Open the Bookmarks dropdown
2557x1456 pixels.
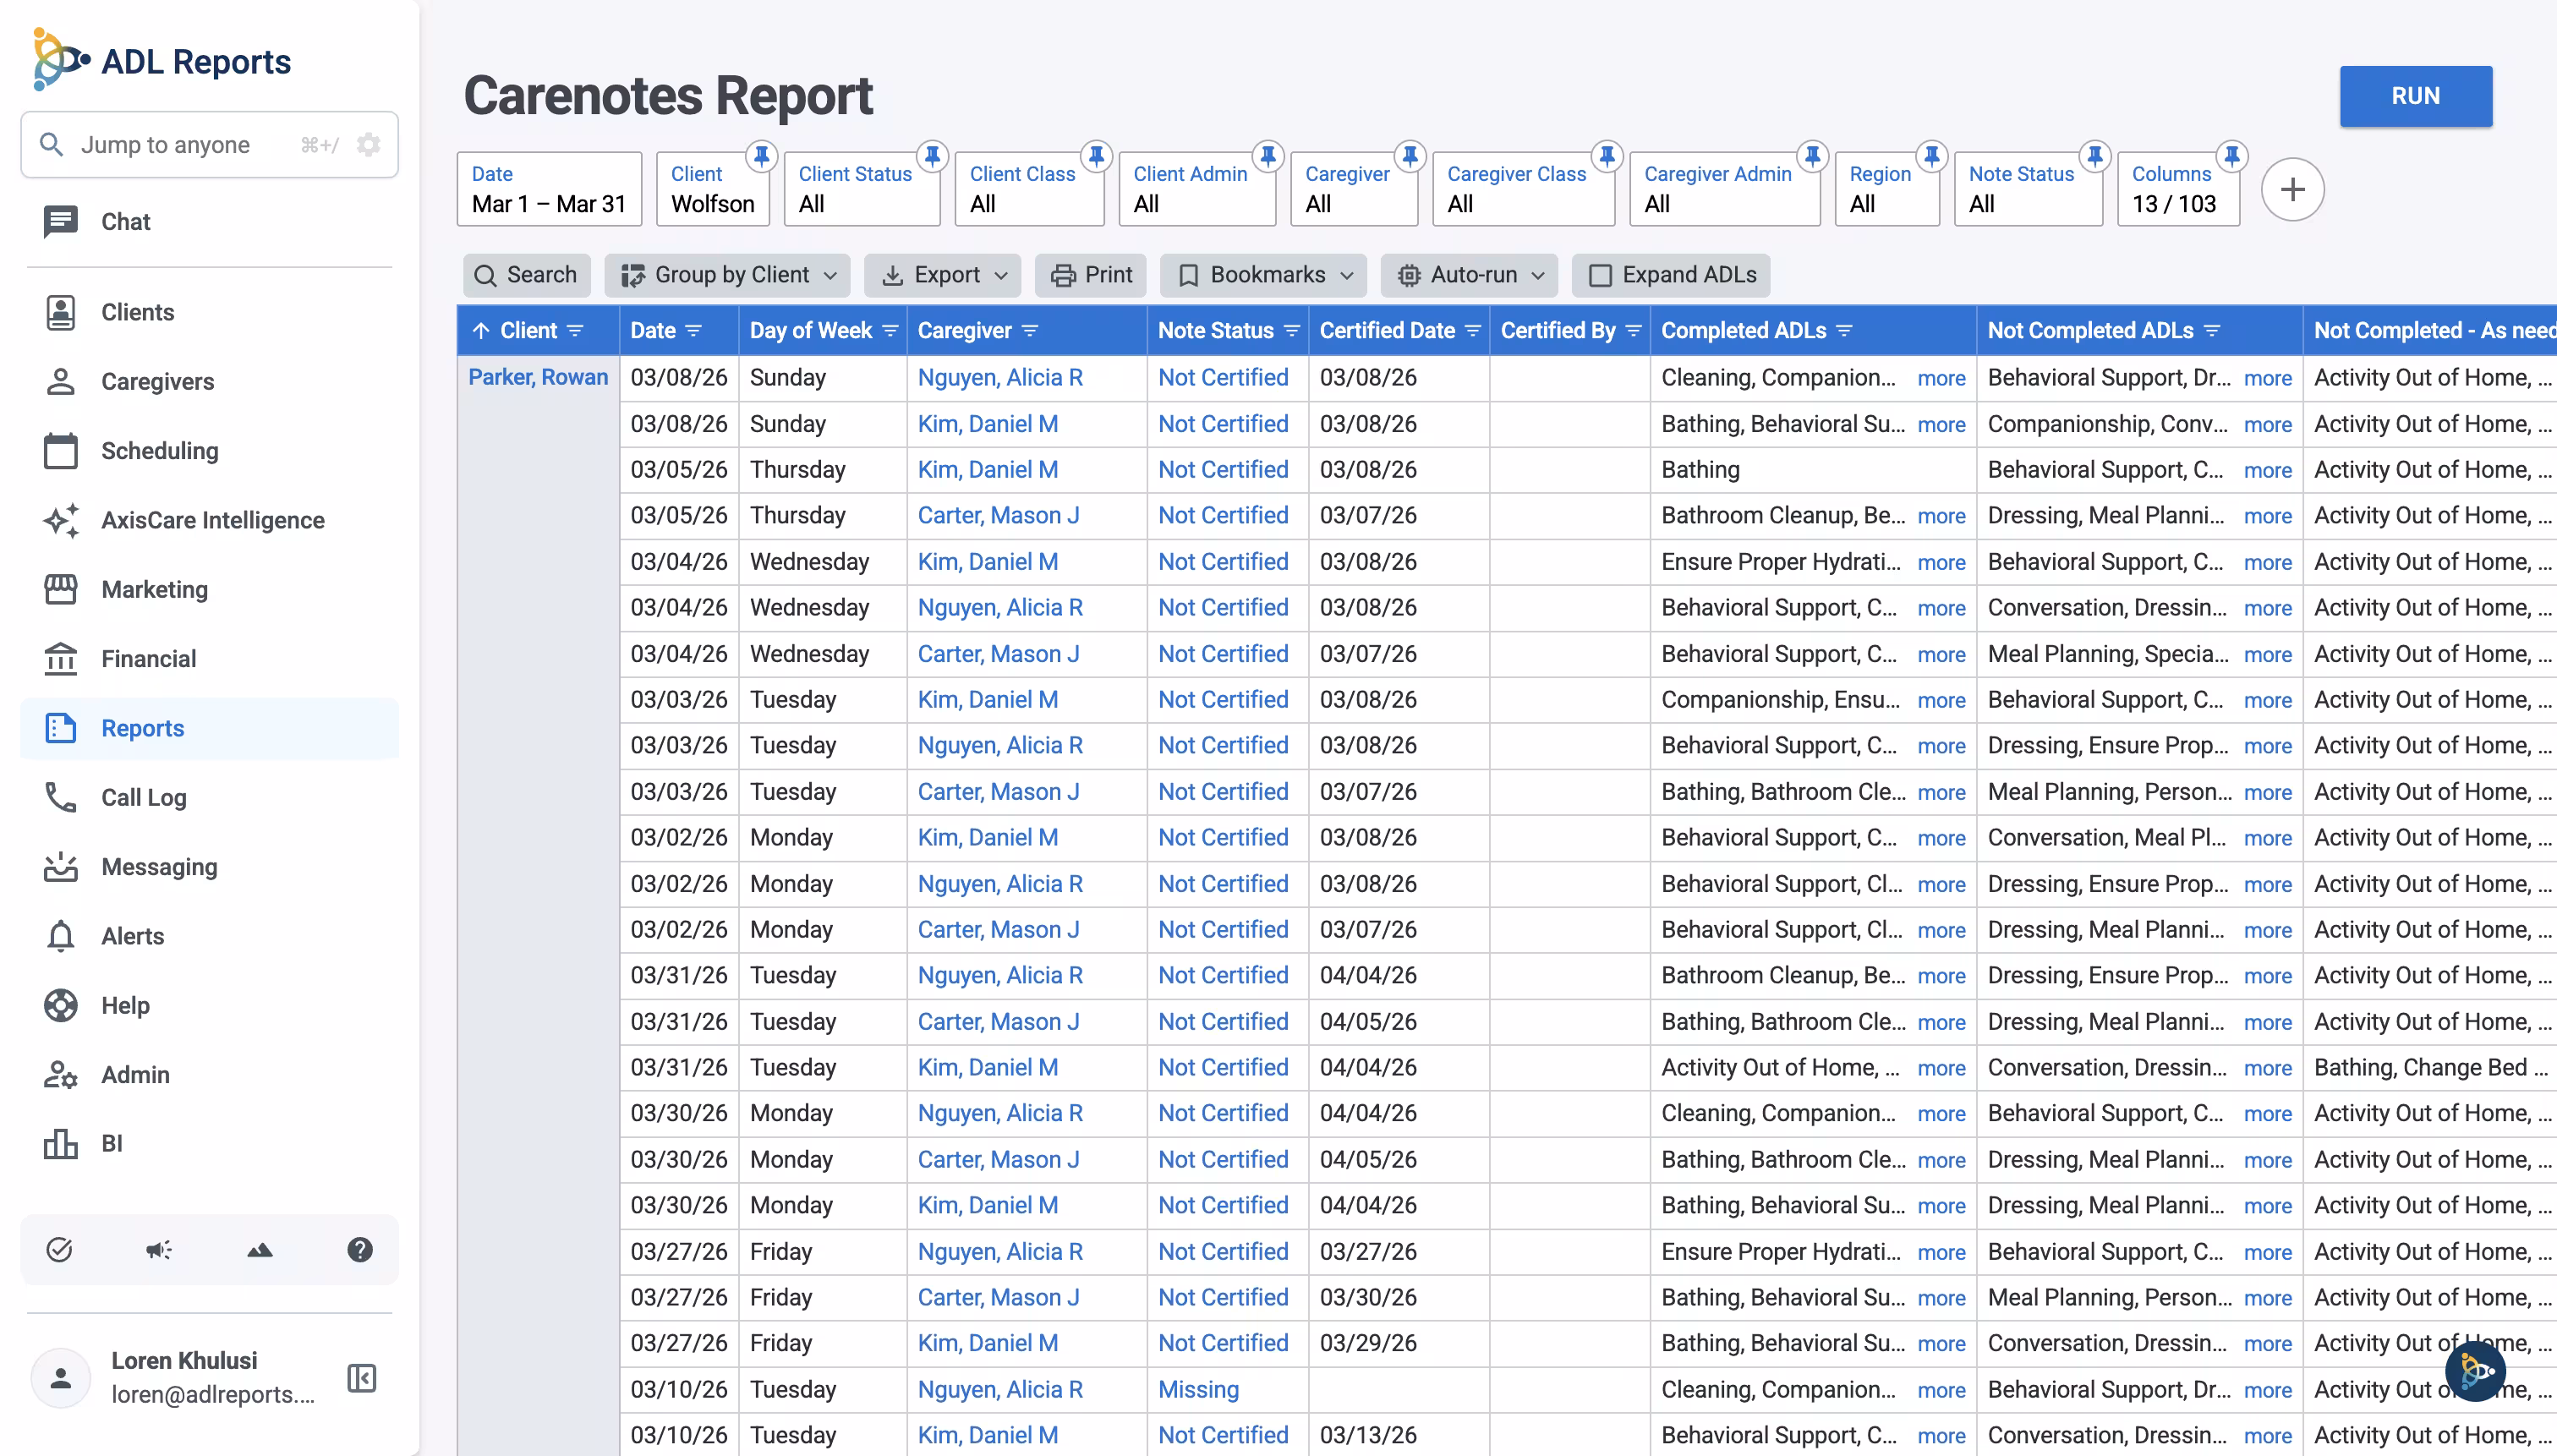click(x=1264, y=275)
